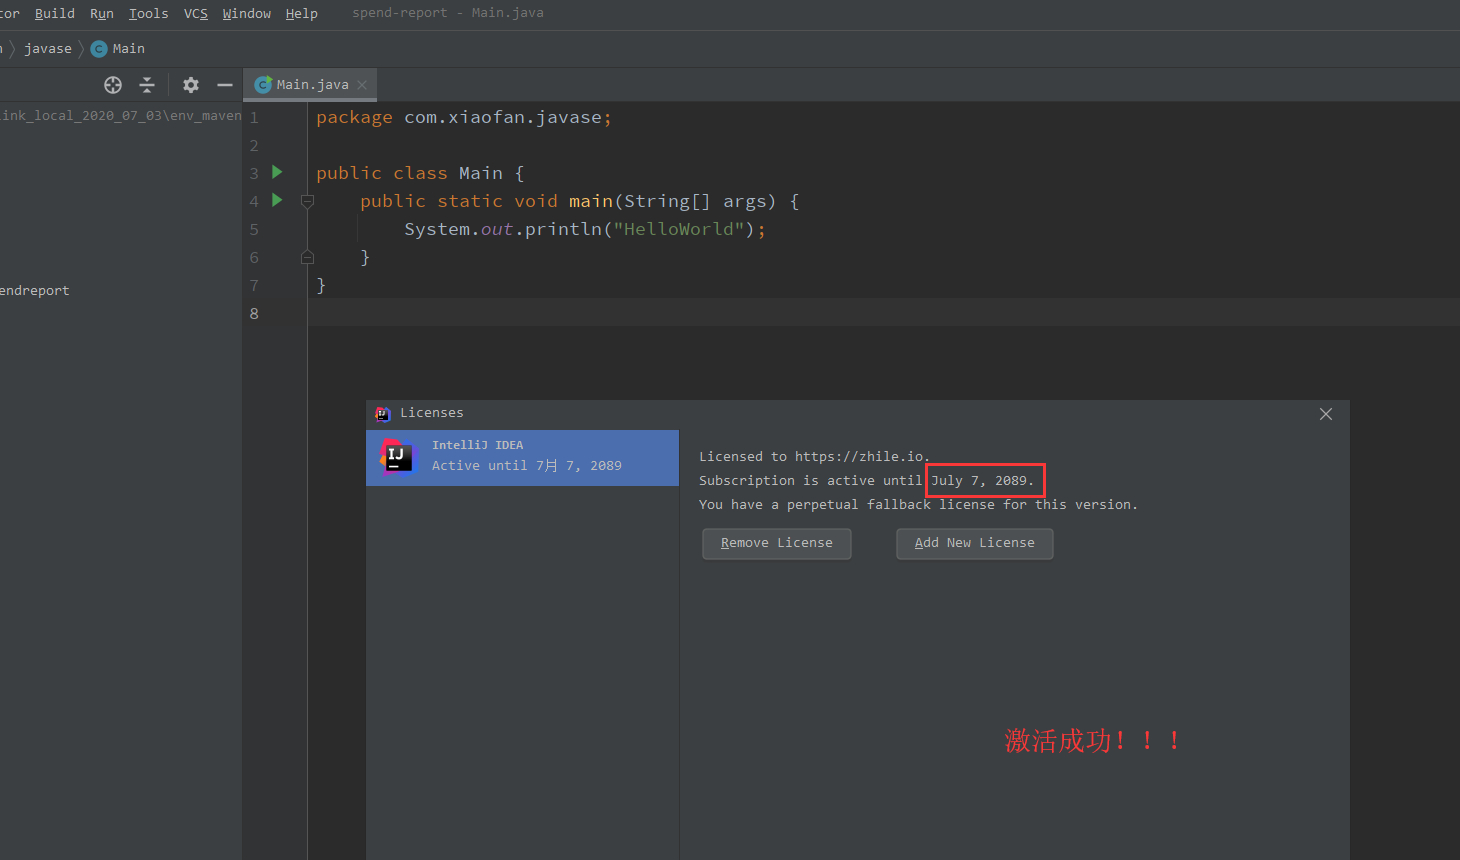Click the Add New License button
The image size is (1460, 860).
(x=975, y=543)
